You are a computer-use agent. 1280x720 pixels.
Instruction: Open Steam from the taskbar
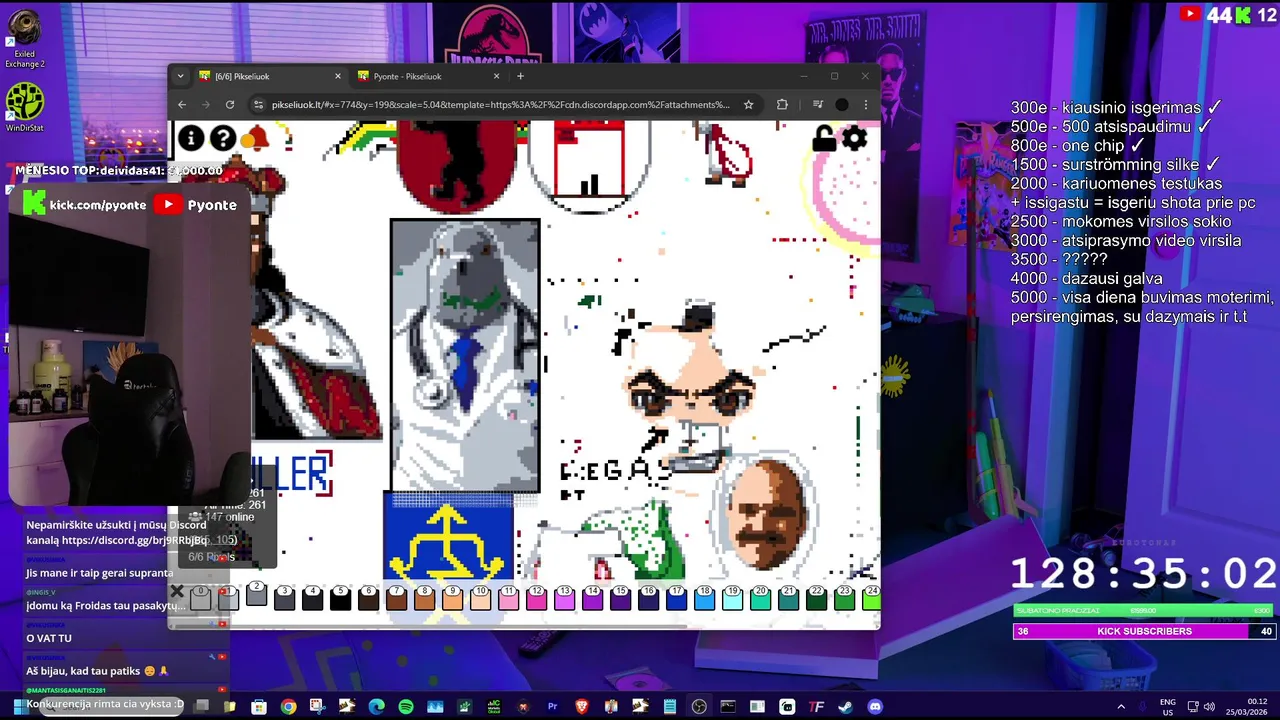pos(846,707)
